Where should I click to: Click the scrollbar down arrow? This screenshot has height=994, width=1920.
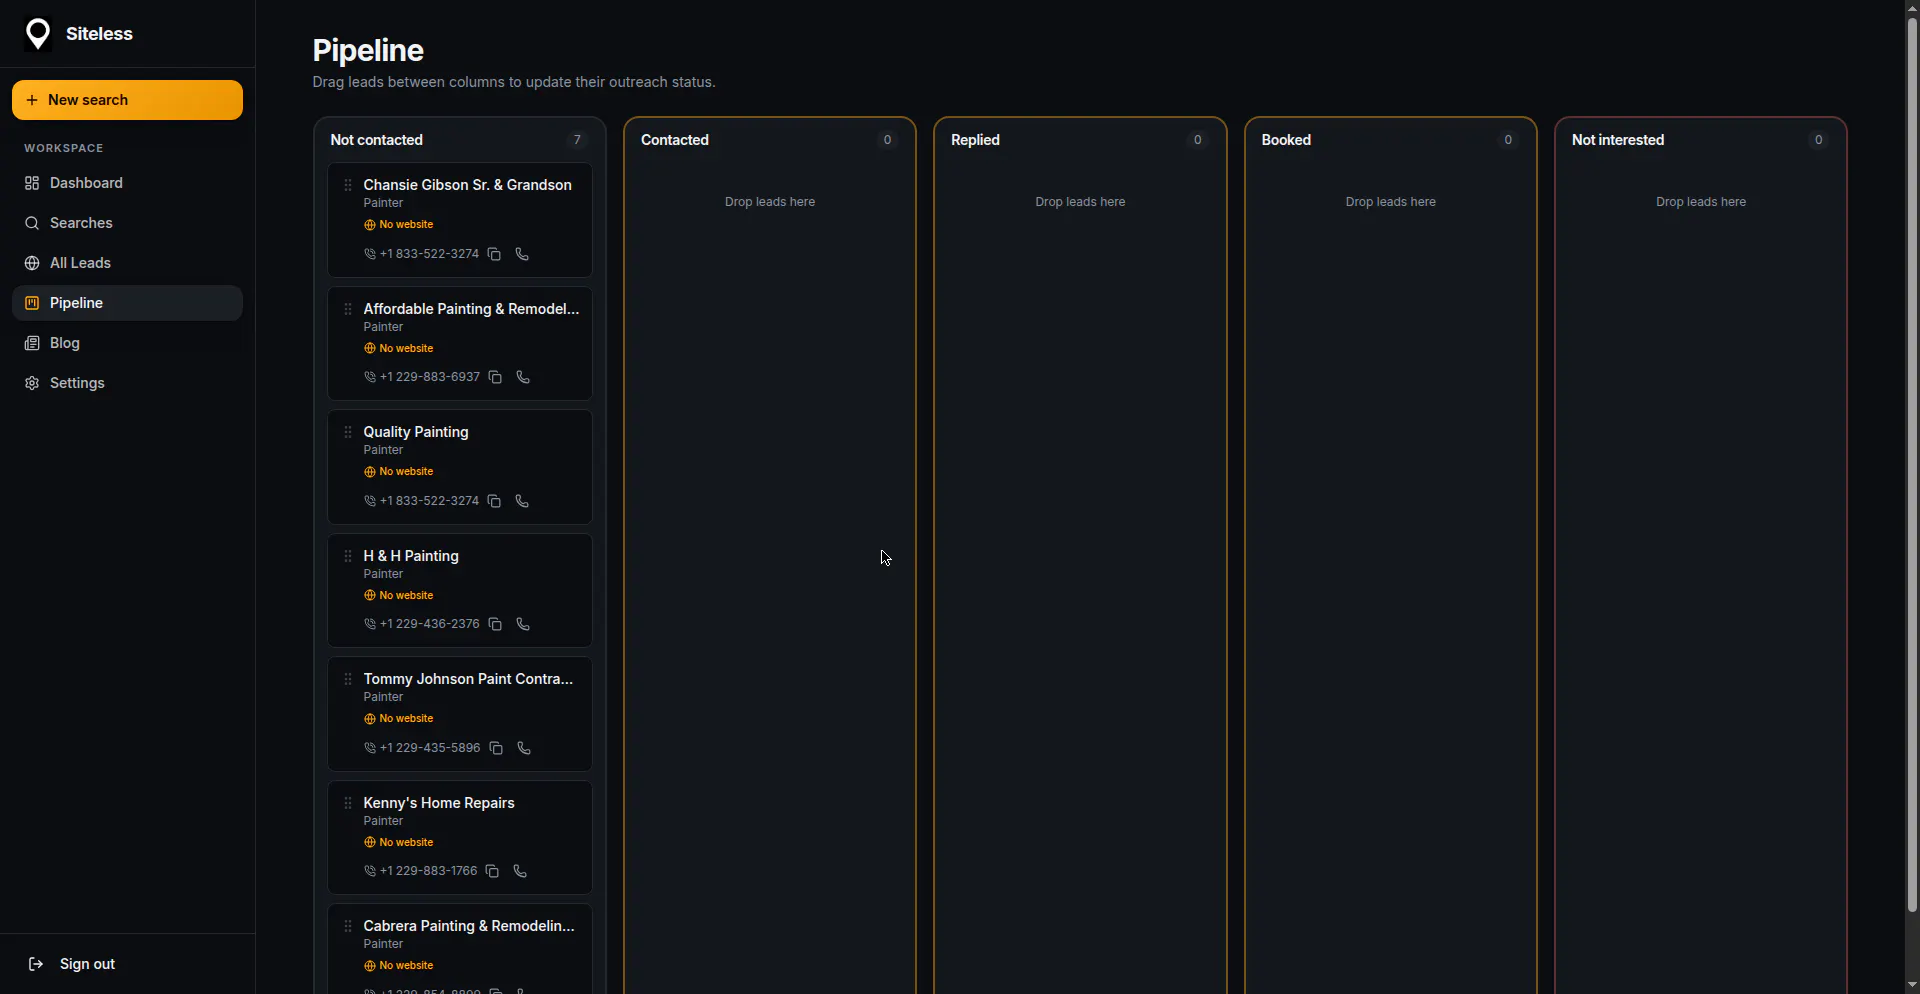pyautogui.click(x=1912, y=985)
